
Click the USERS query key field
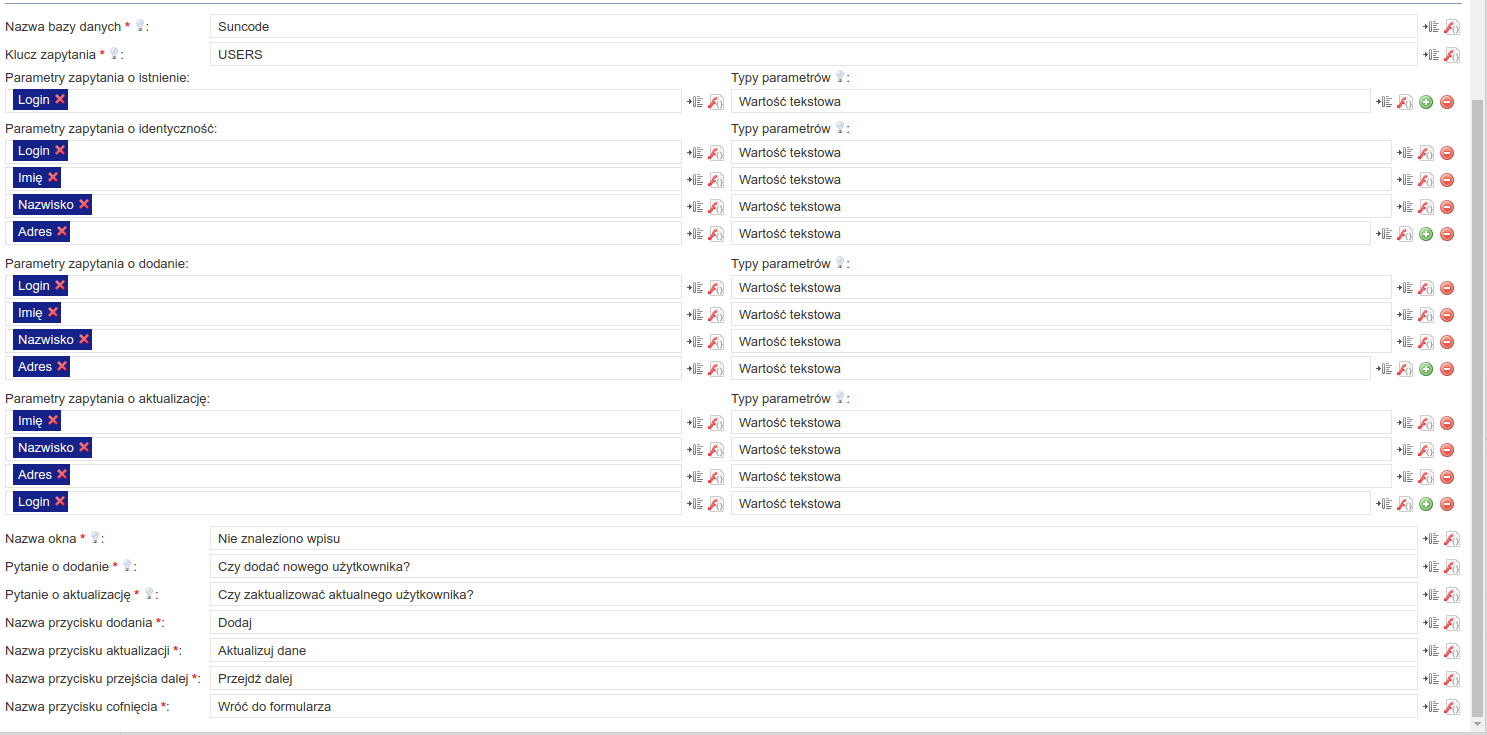tap(814, 55)
